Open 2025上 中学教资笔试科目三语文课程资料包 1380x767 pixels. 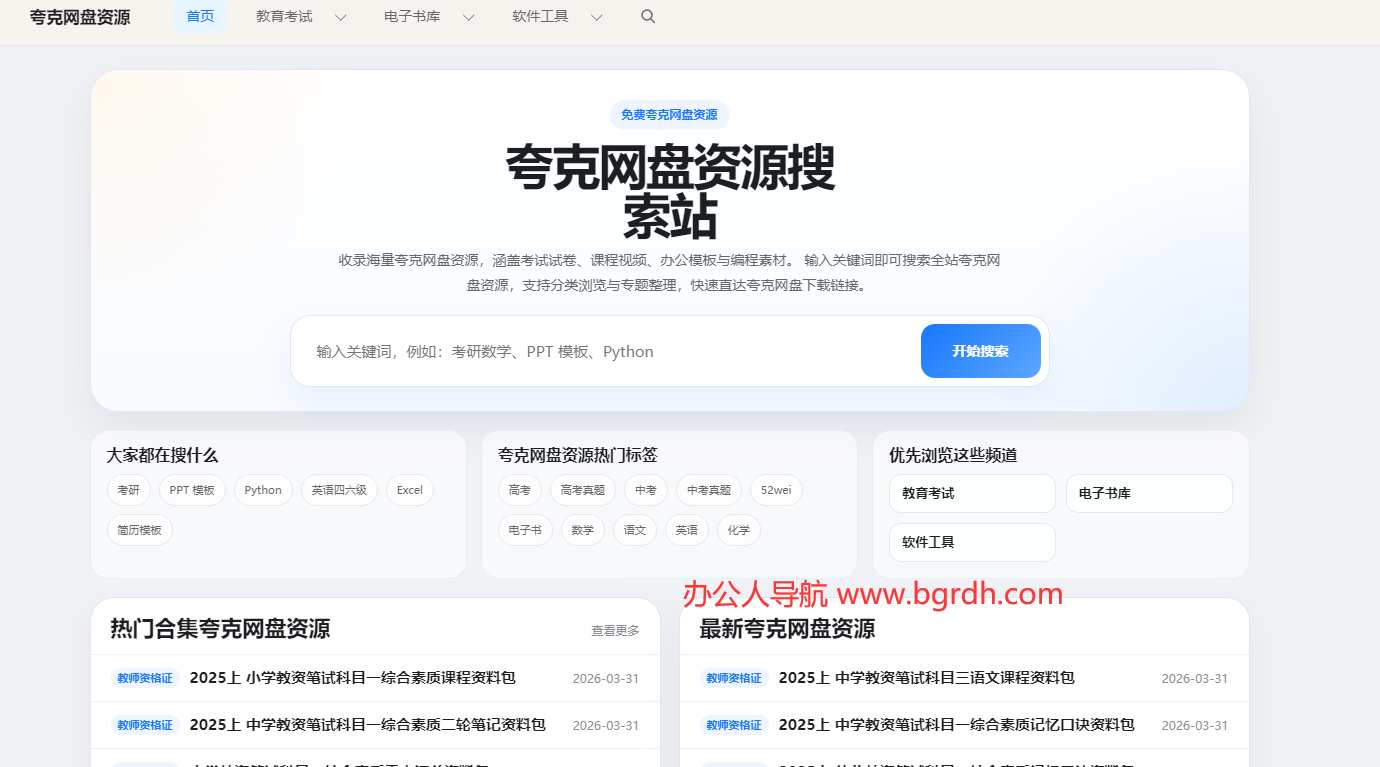coord(926,677)
